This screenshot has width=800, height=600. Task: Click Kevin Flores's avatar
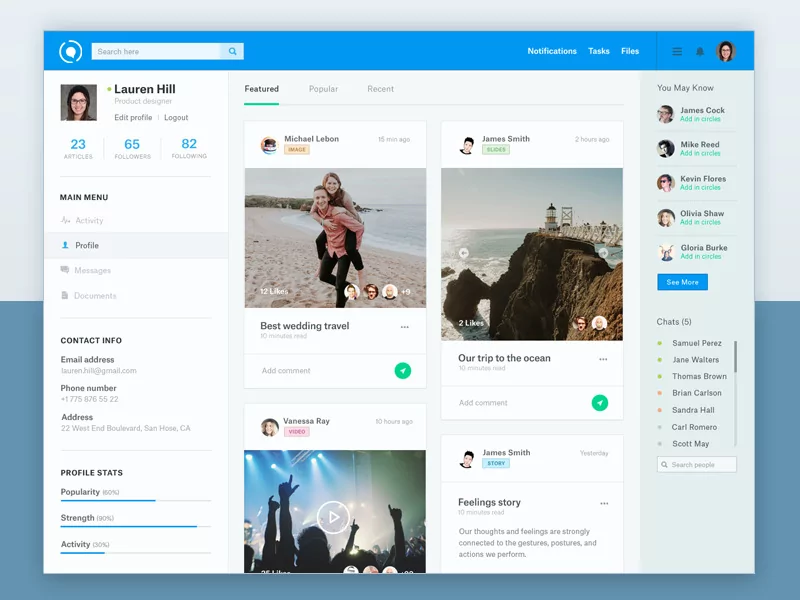tap(665, 183)
